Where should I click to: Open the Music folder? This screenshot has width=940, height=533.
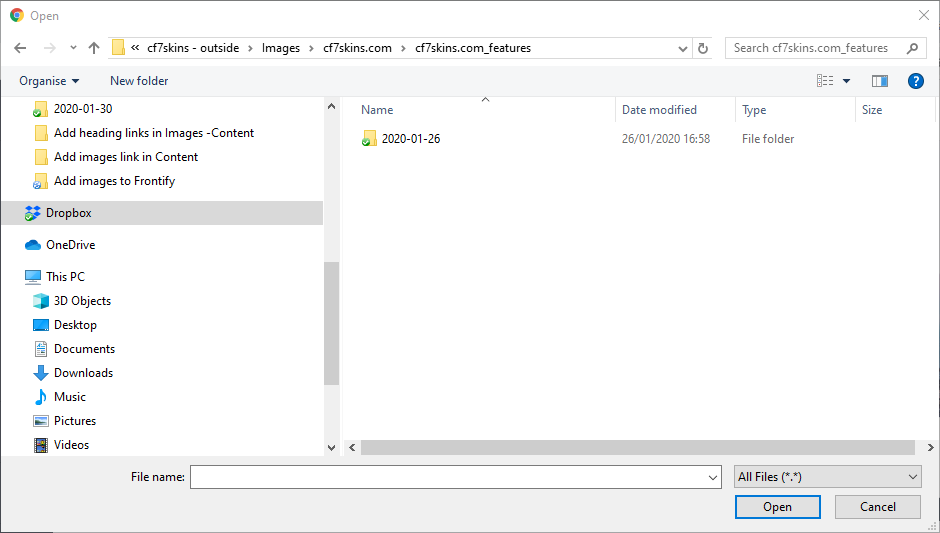69,397
